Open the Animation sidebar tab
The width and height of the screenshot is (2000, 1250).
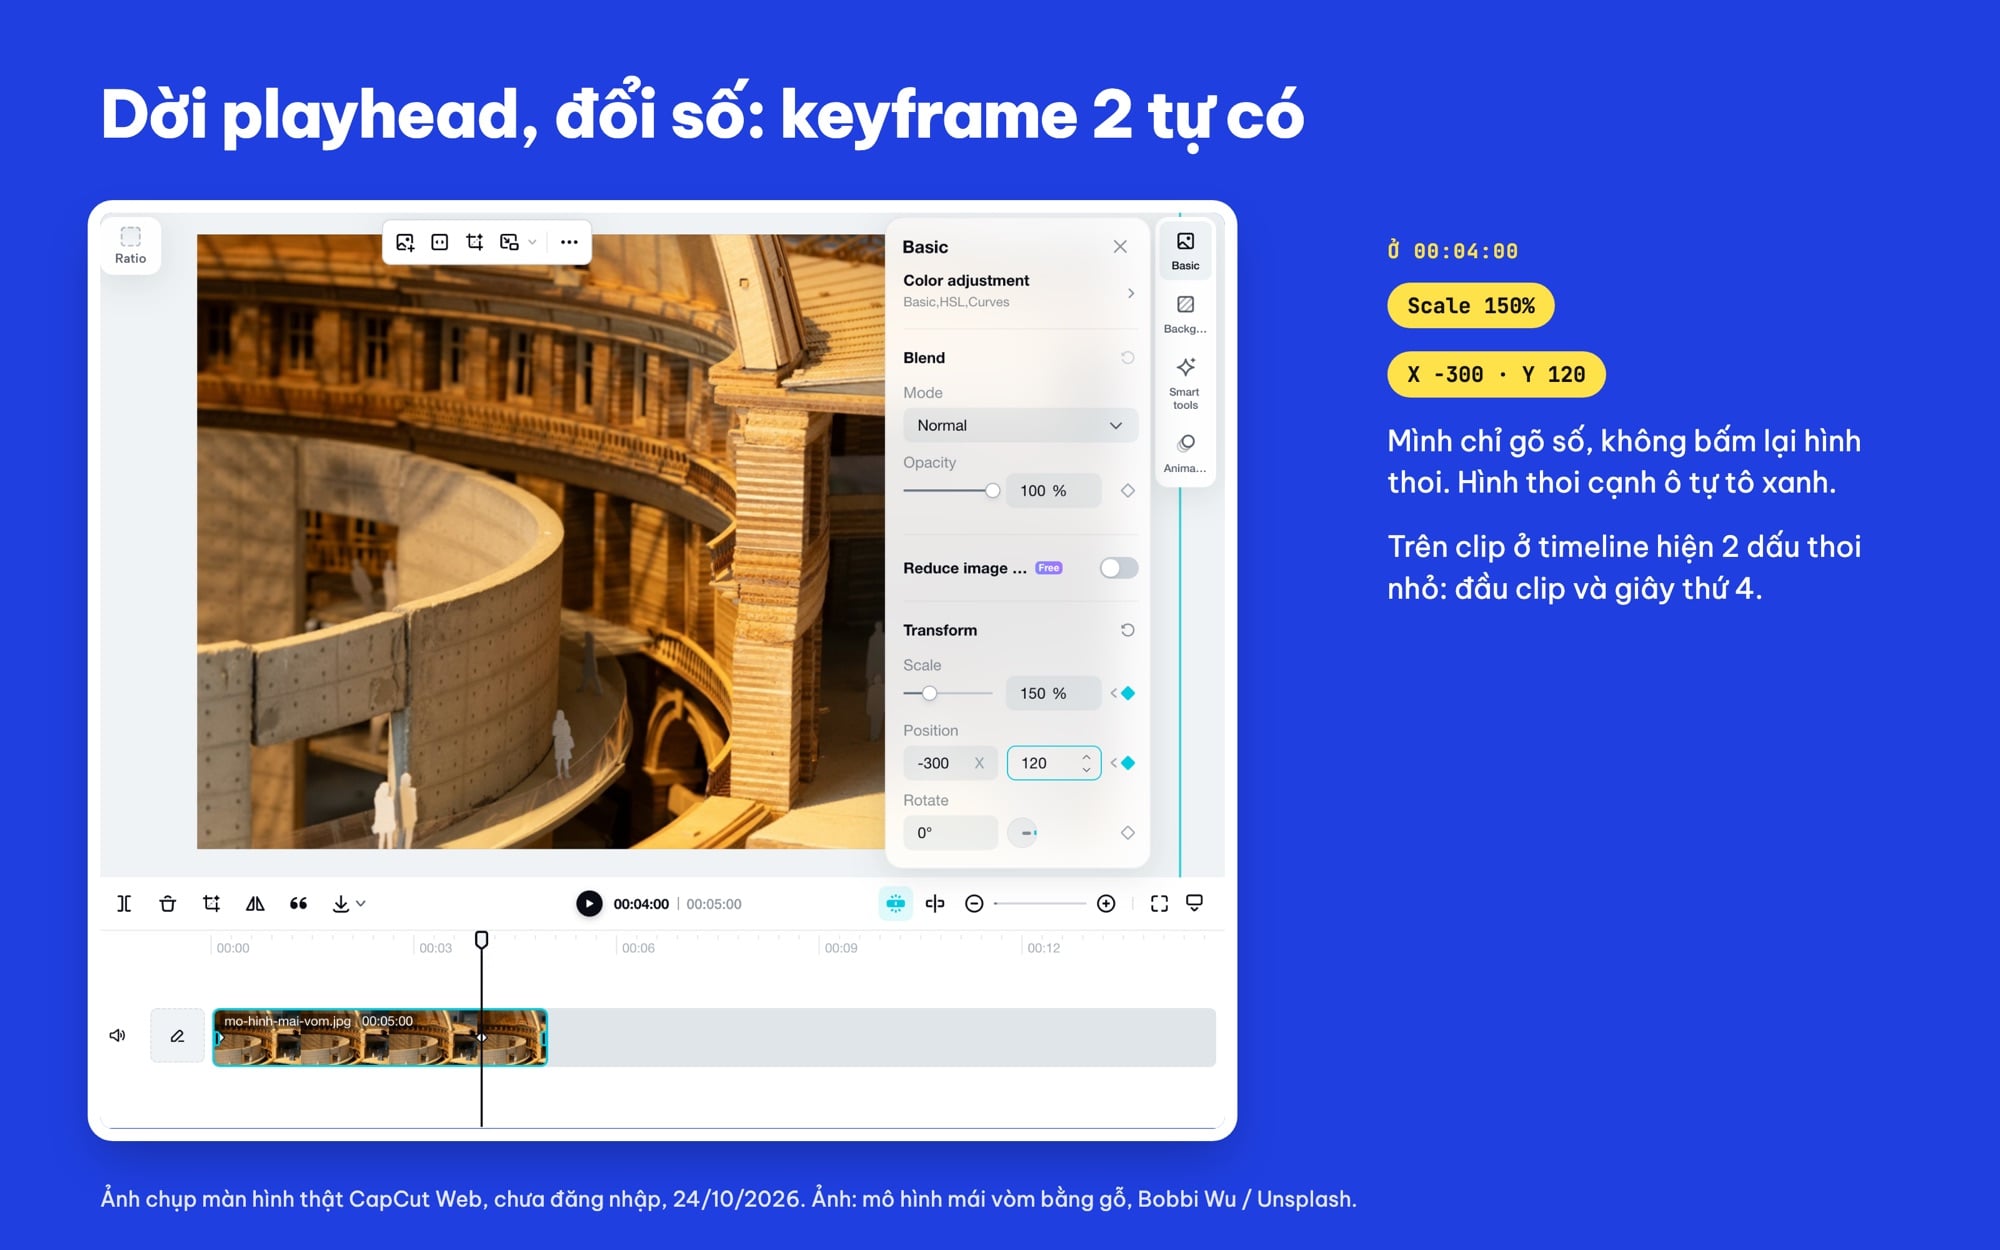(x=1185, y=453)
